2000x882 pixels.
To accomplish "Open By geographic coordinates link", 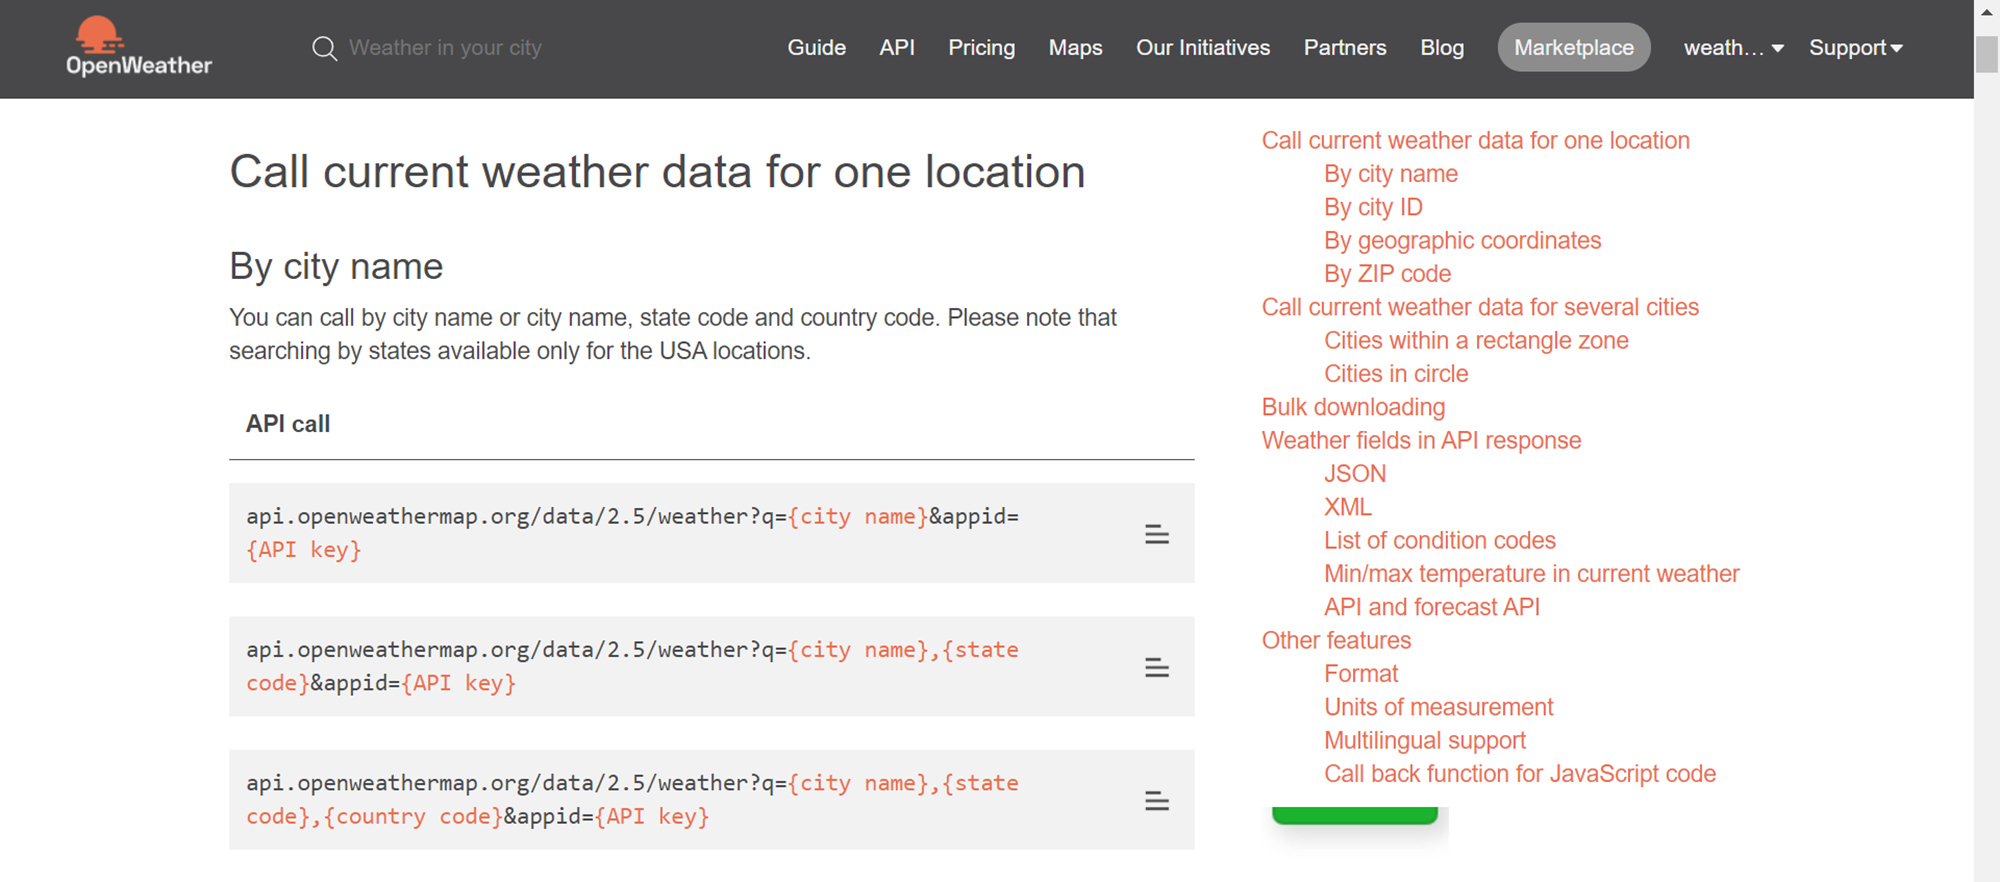I will point(1462,240).
